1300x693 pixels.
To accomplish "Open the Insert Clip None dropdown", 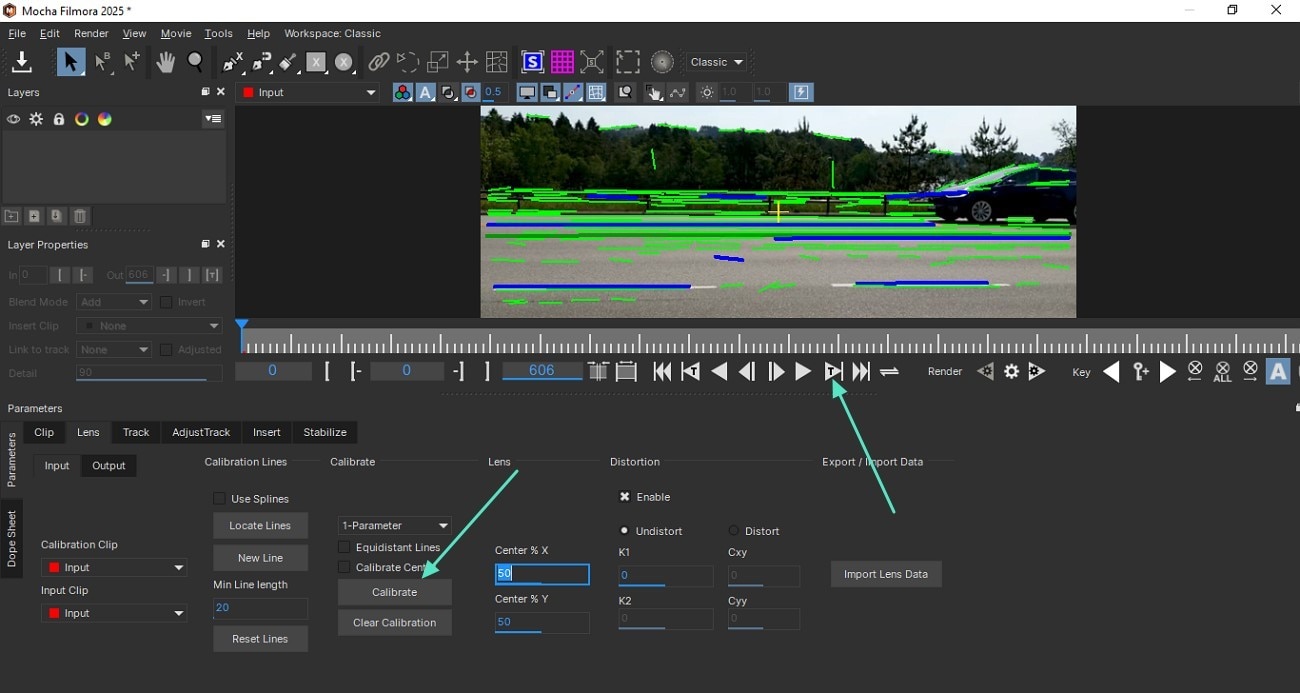I will tap(150, 326).
